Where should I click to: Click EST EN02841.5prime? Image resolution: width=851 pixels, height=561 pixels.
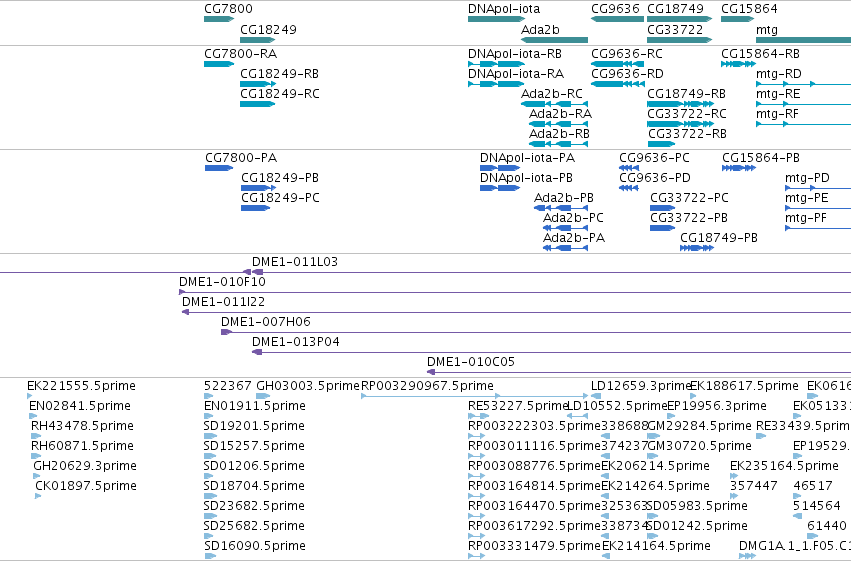click(33, 417)
